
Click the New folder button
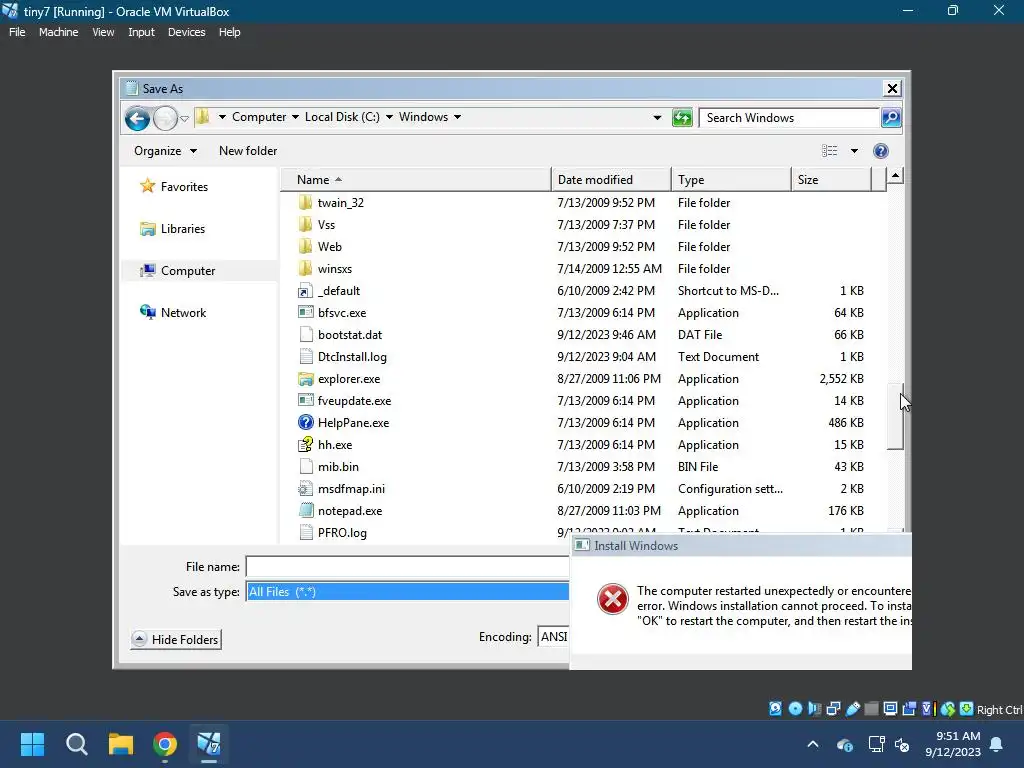(248, 151)
